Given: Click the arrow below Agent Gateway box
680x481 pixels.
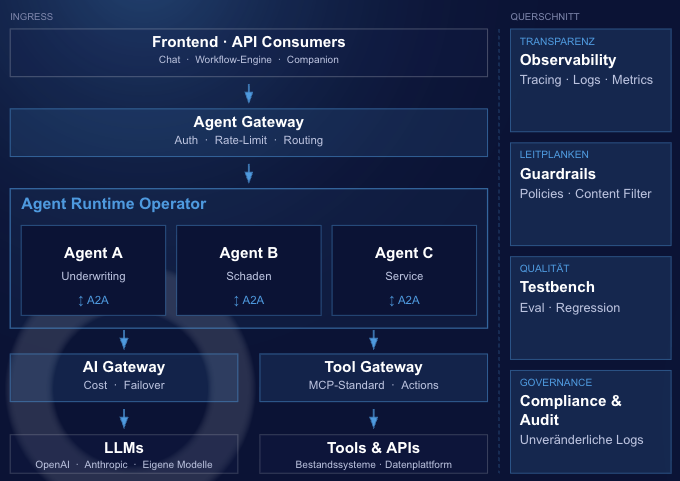Looking at the screenshot, I should 249,173.
